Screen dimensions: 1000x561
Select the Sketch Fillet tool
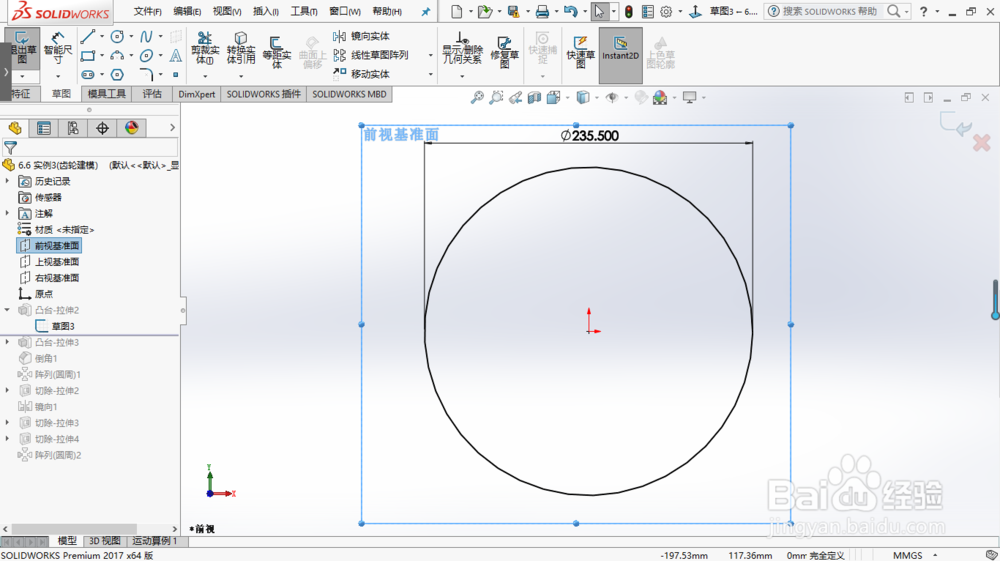click(147, 75)
